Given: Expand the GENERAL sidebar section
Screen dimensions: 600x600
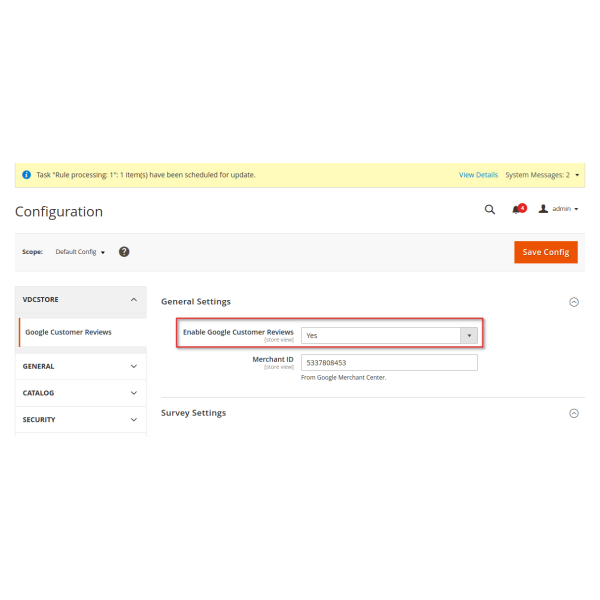Looking at the screenshot, I should point(134,366).
